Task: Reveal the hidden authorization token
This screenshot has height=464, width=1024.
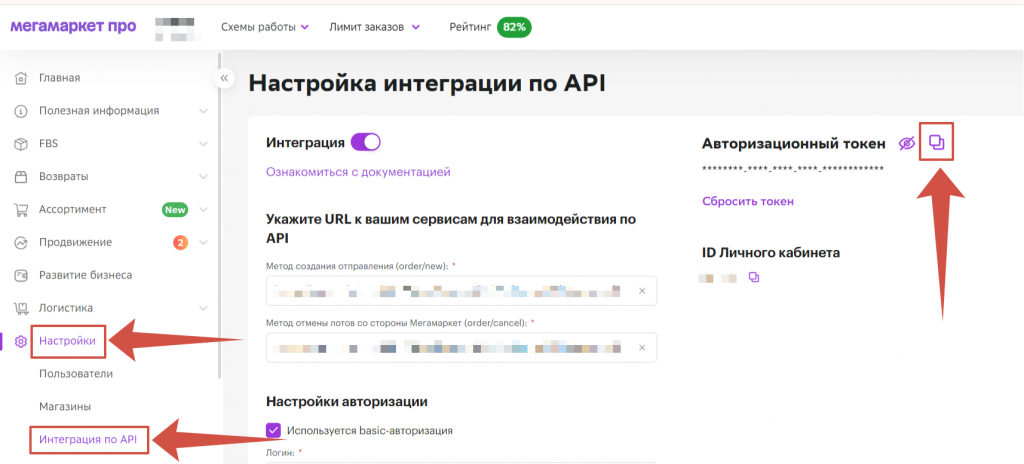Action: (x=906, y=144)
